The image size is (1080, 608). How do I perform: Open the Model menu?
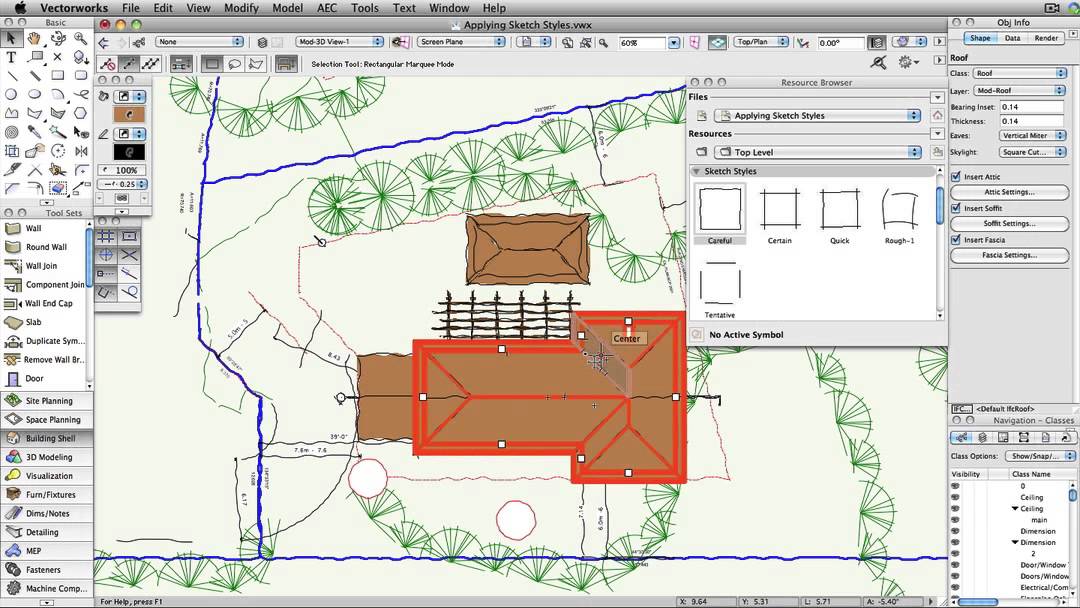click(x=287, y=8)
